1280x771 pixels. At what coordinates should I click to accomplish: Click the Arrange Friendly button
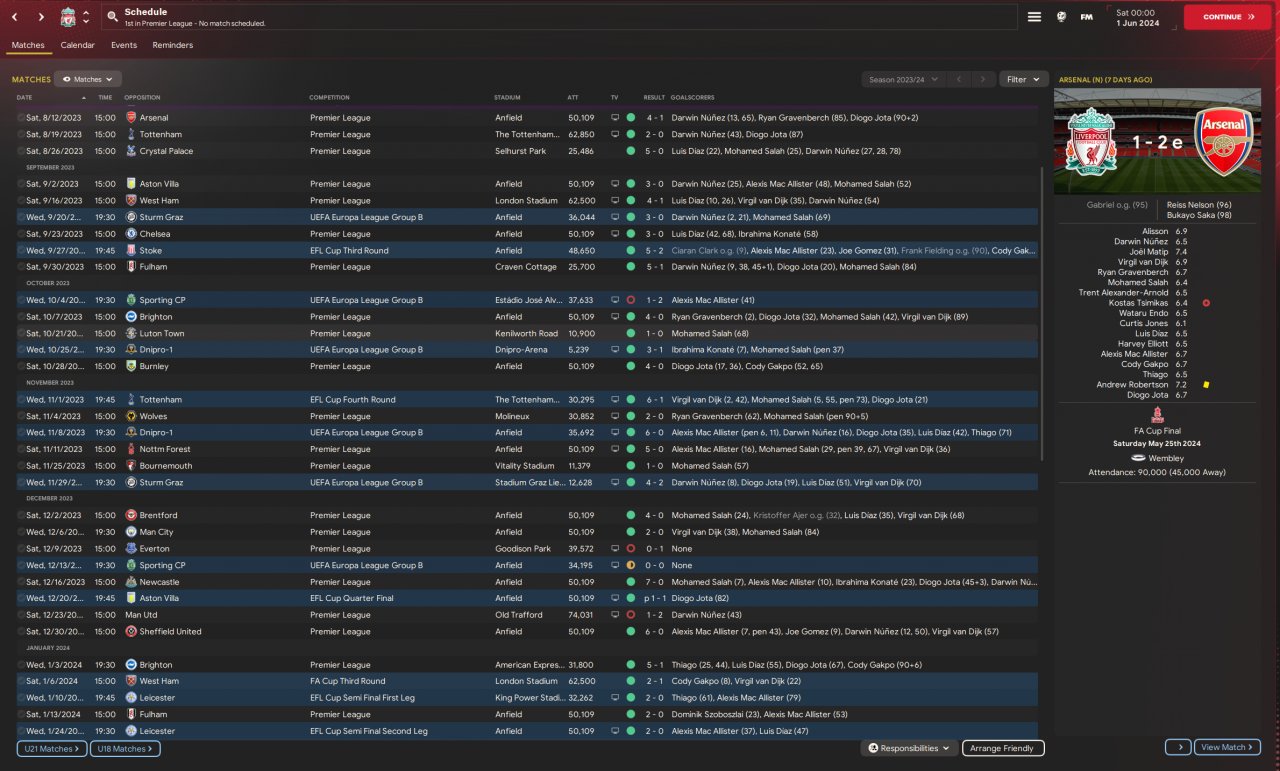click(x=1003, y=748)
